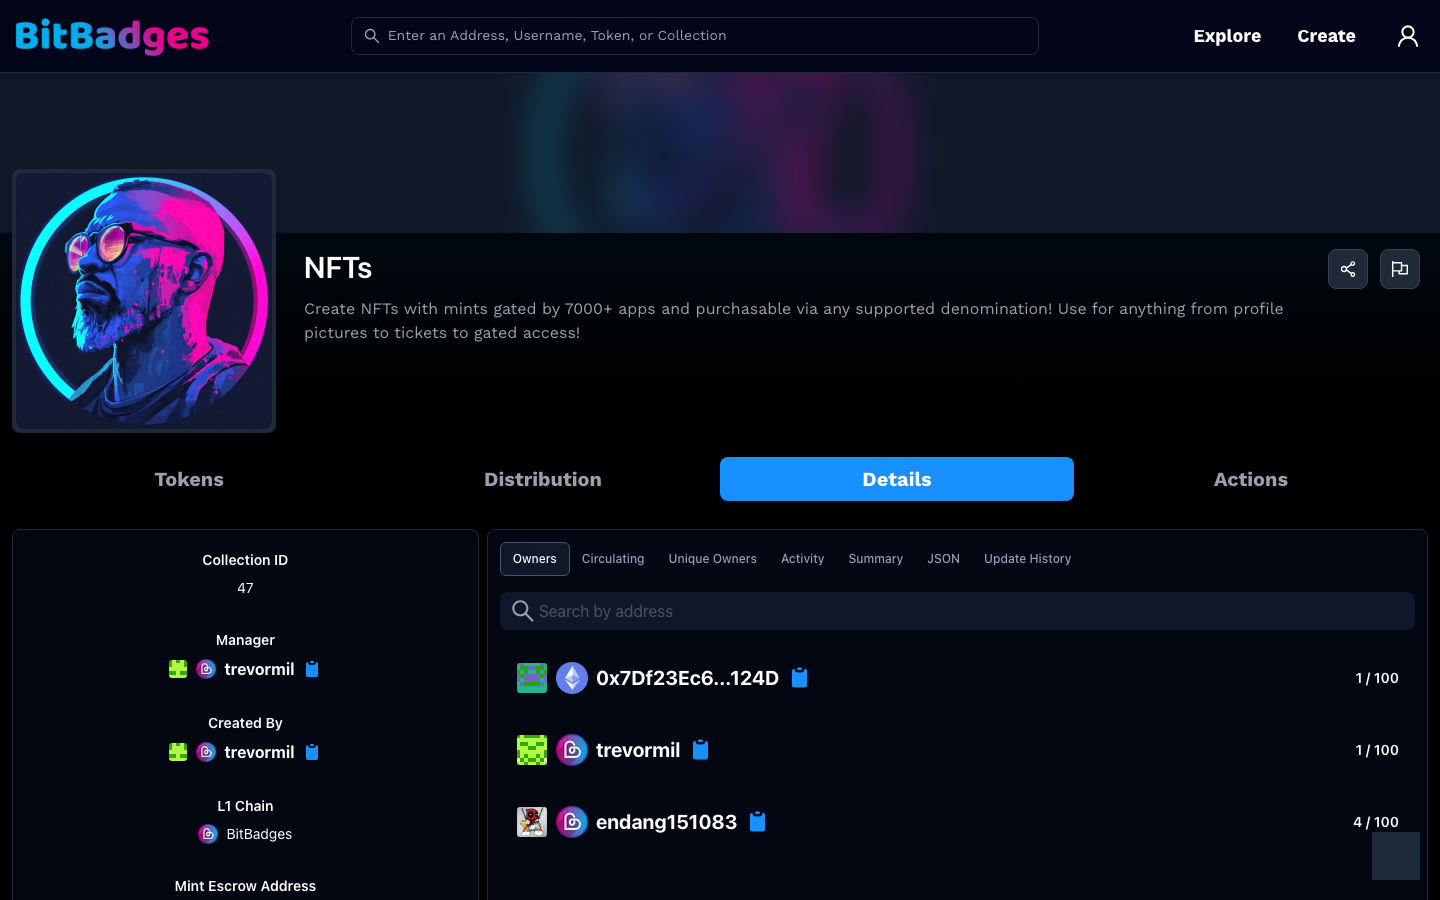Viewport: 1440px width, 900px height.
Task: Click the Collection ID value 47
Action: click(x=245, y=588)
